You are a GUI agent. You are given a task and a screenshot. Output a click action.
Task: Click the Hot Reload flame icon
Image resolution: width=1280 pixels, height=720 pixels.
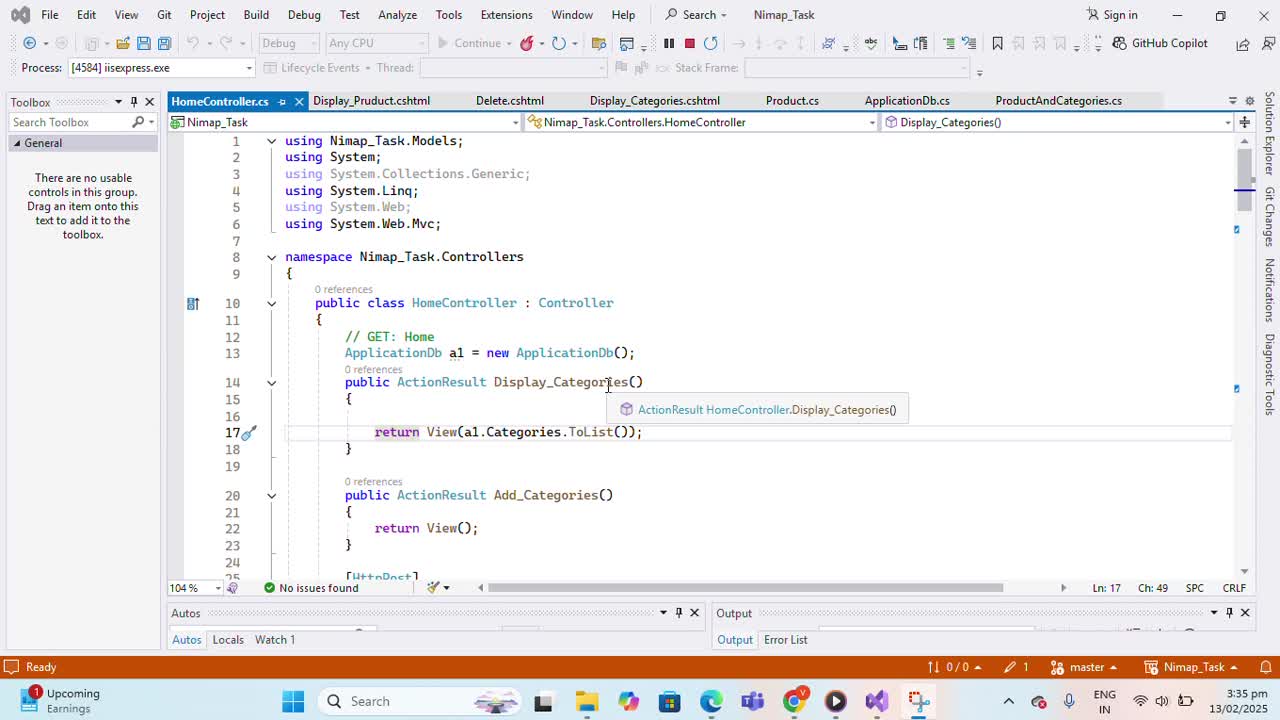click(x=527, y=43)
